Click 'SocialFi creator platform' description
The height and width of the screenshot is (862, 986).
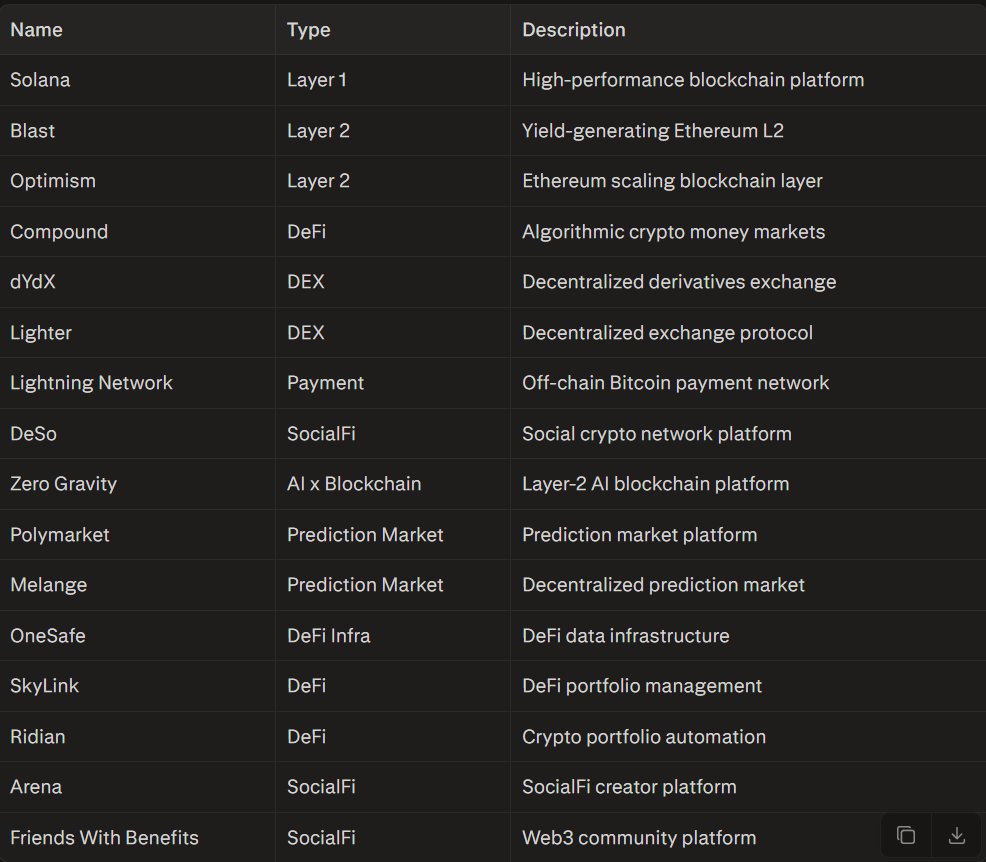(x=629, y=787)
